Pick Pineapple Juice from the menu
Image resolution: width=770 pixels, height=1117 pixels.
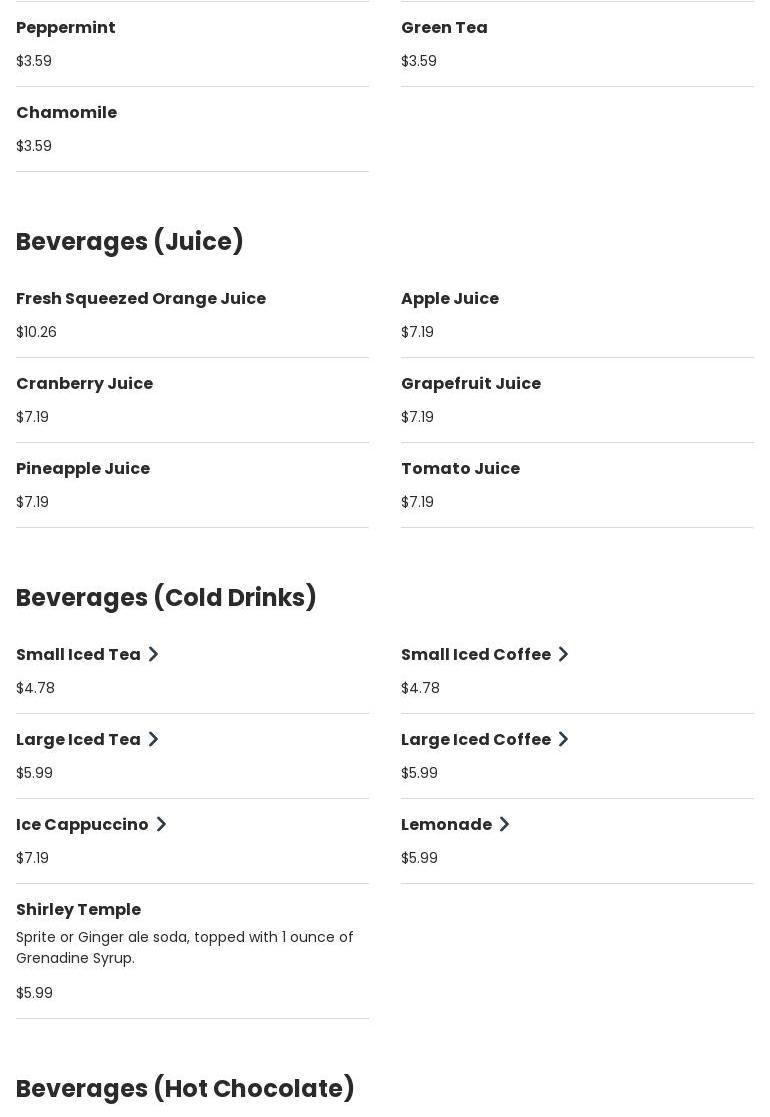point(83,468)
